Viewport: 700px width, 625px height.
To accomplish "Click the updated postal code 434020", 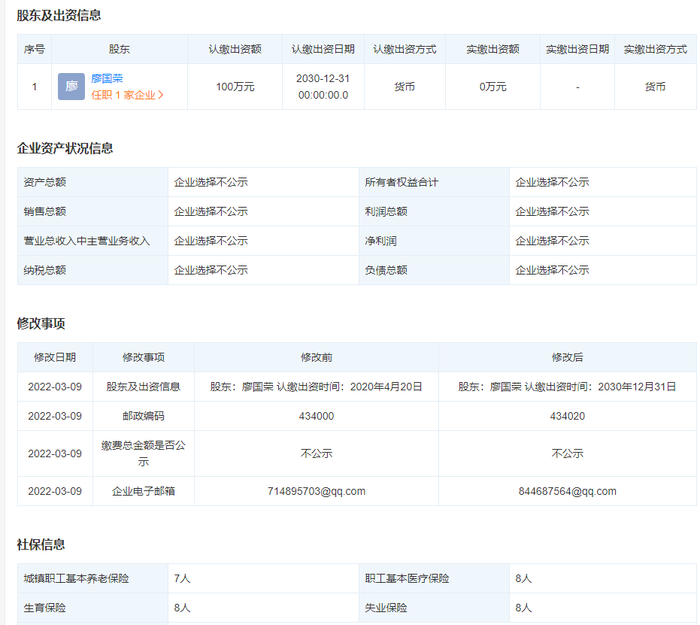I will (x=567, y=416).
